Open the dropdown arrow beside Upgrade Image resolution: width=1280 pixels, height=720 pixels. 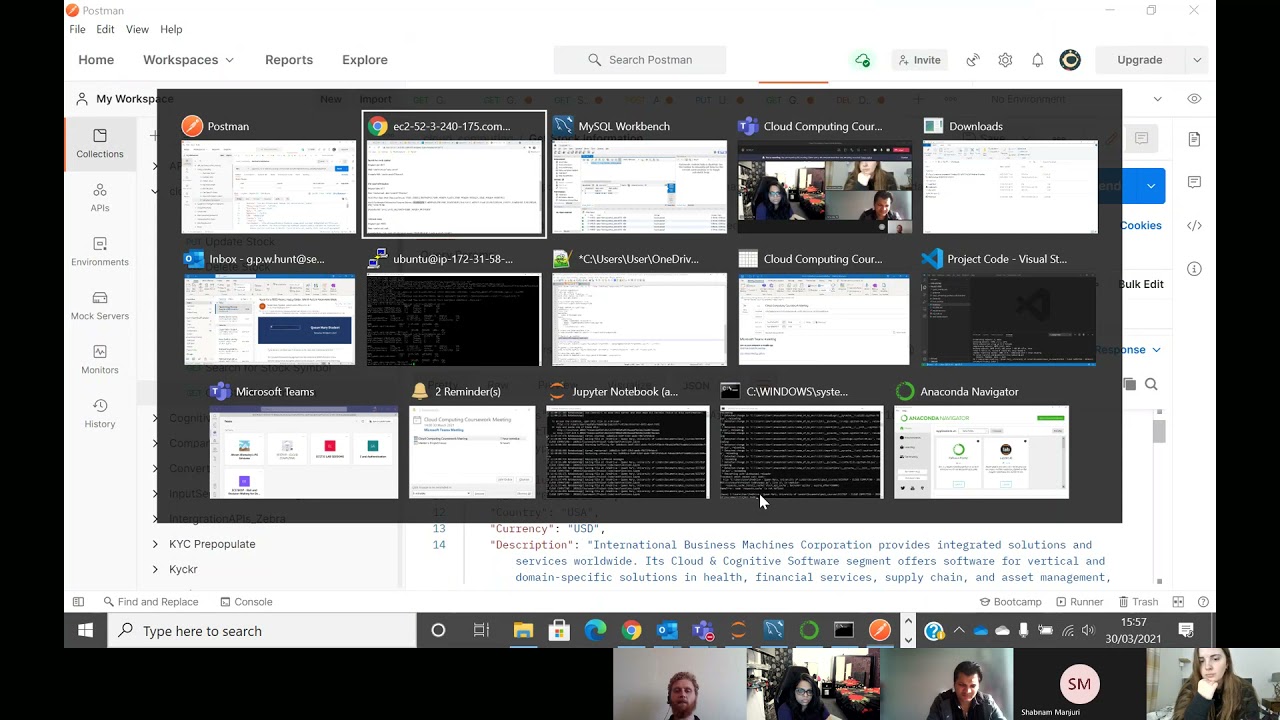click(x=1197, y=60)
